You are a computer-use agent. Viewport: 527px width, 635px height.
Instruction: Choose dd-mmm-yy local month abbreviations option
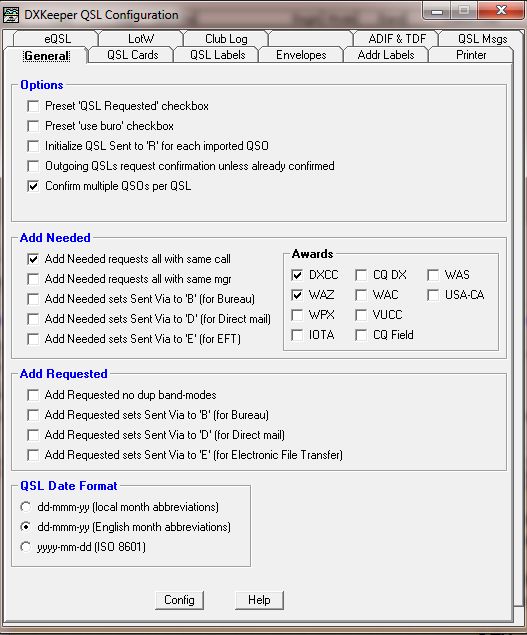coord(26,507)
